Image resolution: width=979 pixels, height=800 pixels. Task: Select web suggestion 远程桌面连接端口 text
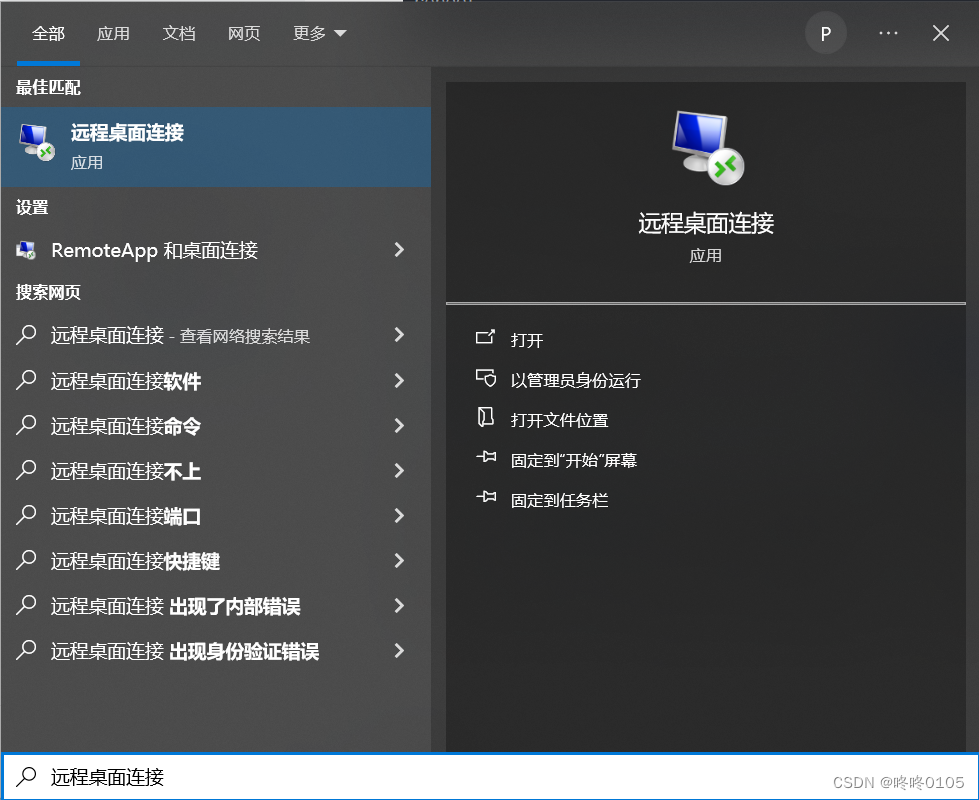pyautogui.click(x=125, y=516)
